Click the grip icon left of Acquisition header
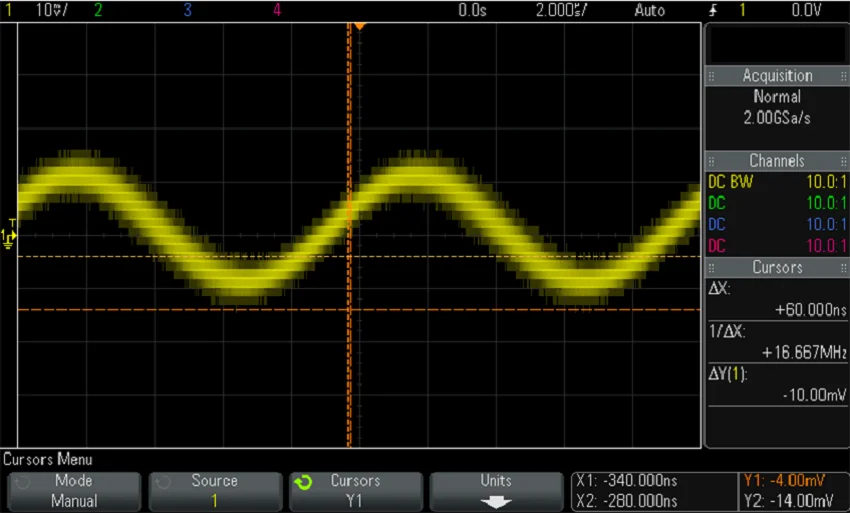This screenshot has width=850, height=513. point(712,76)
